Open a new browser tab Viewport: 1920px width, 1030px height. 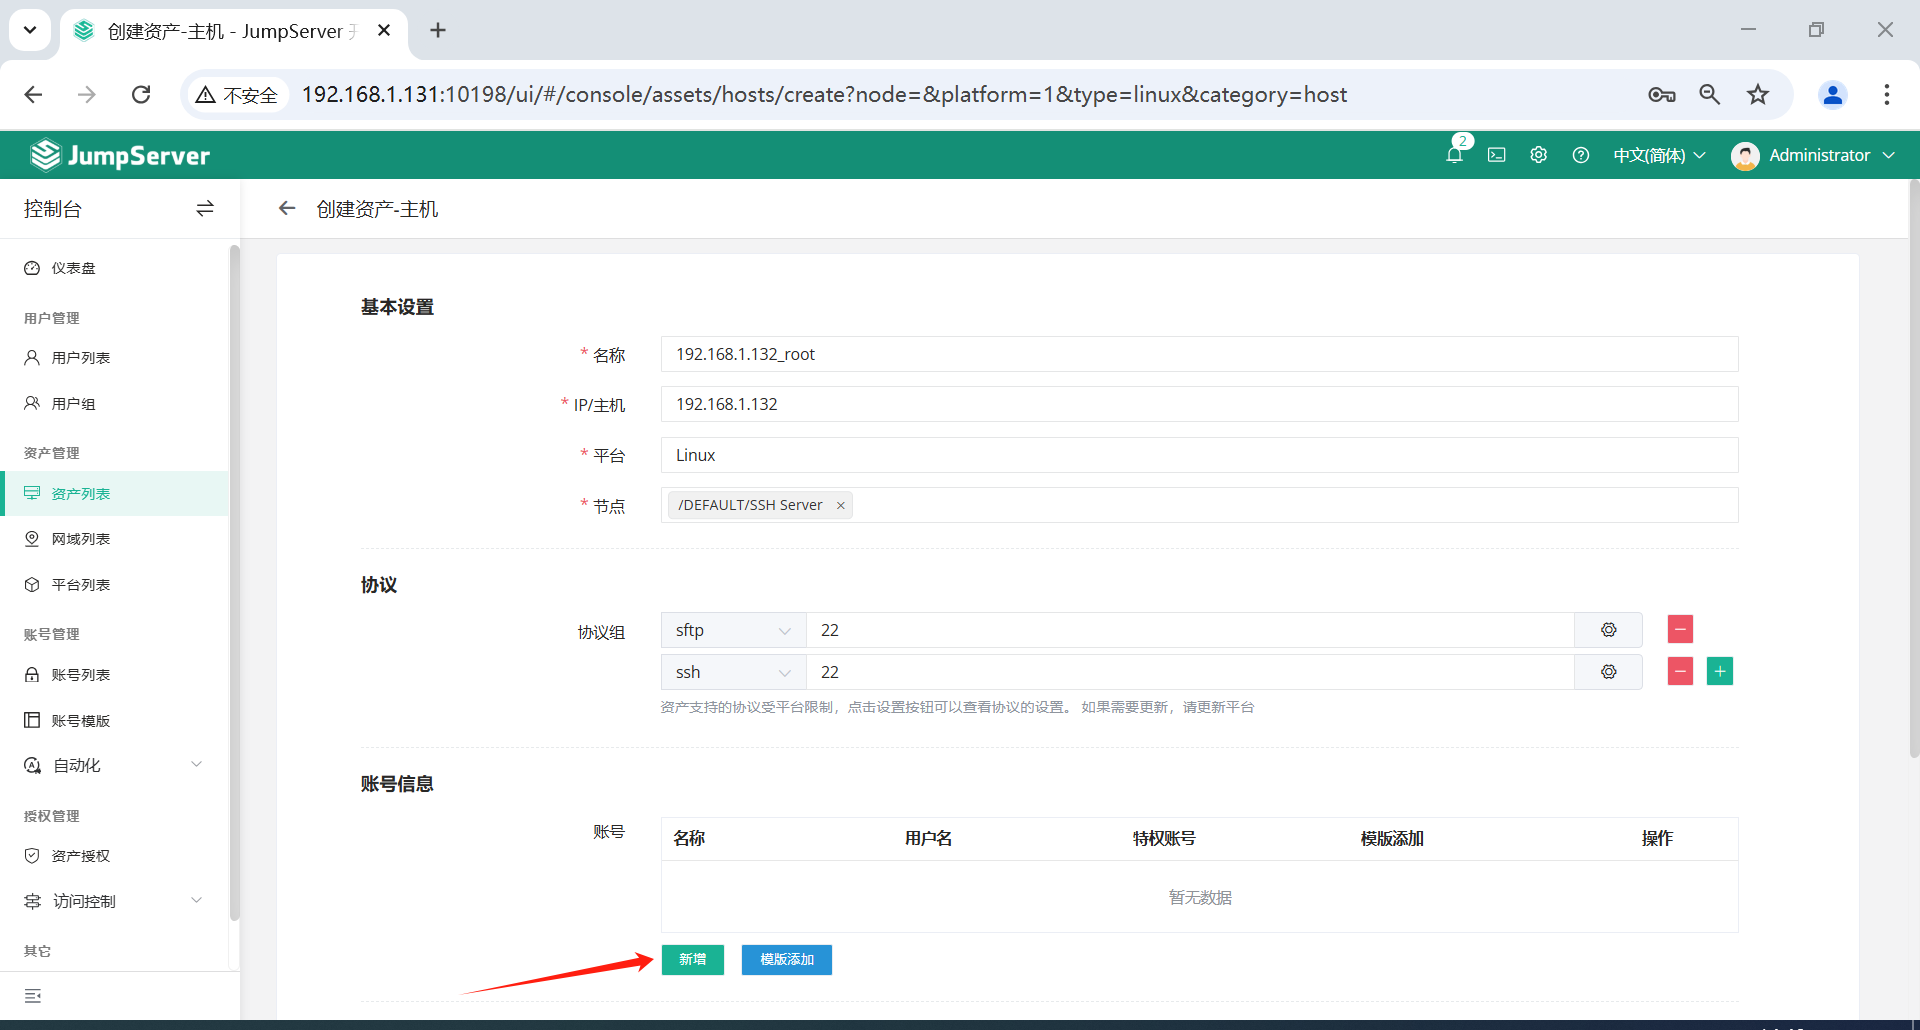tap(438, 30)
